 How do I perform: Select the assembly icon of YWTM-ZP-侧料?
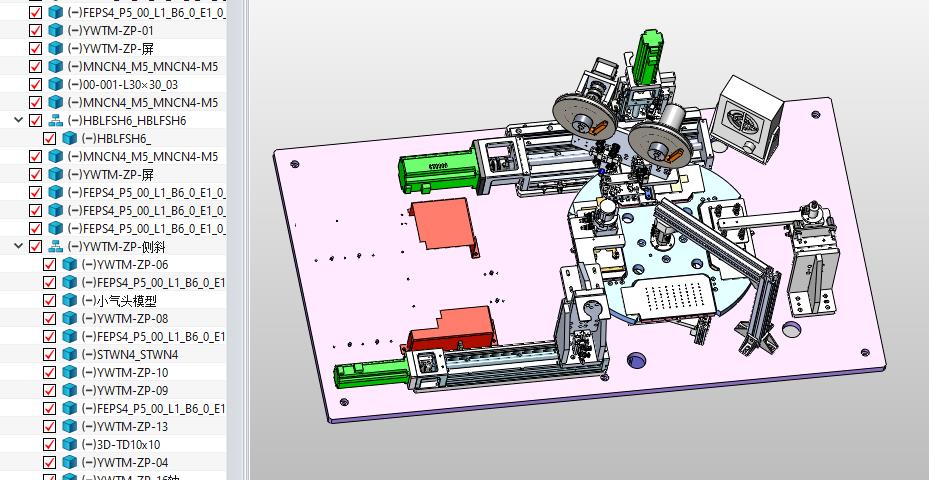pyautogui.click(x=55, y=246)
